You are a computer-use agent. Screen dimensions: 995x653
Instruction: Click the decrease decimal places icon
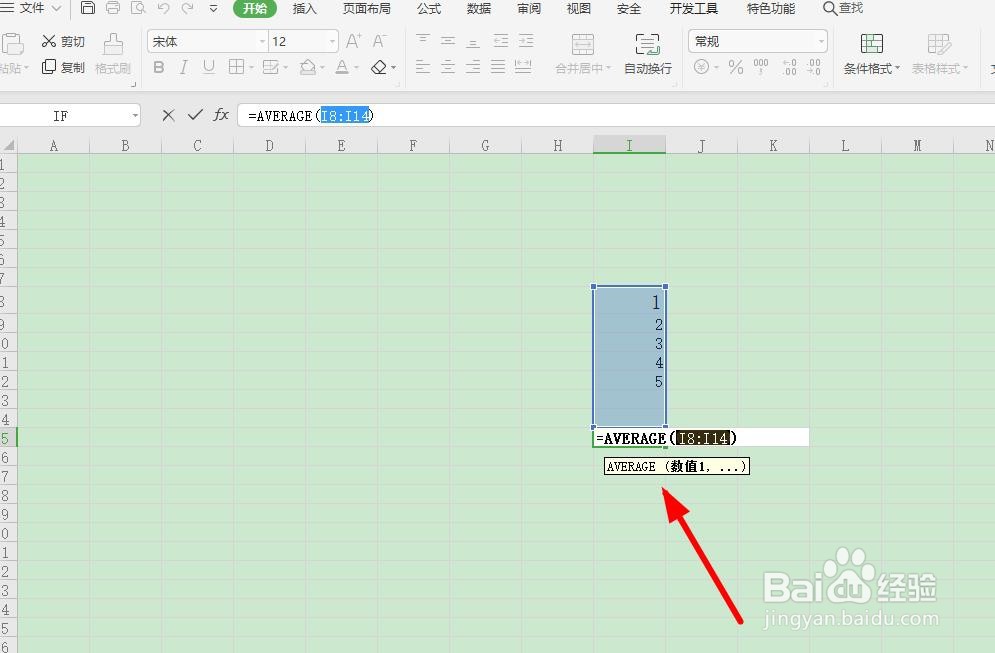pos(814,67)
